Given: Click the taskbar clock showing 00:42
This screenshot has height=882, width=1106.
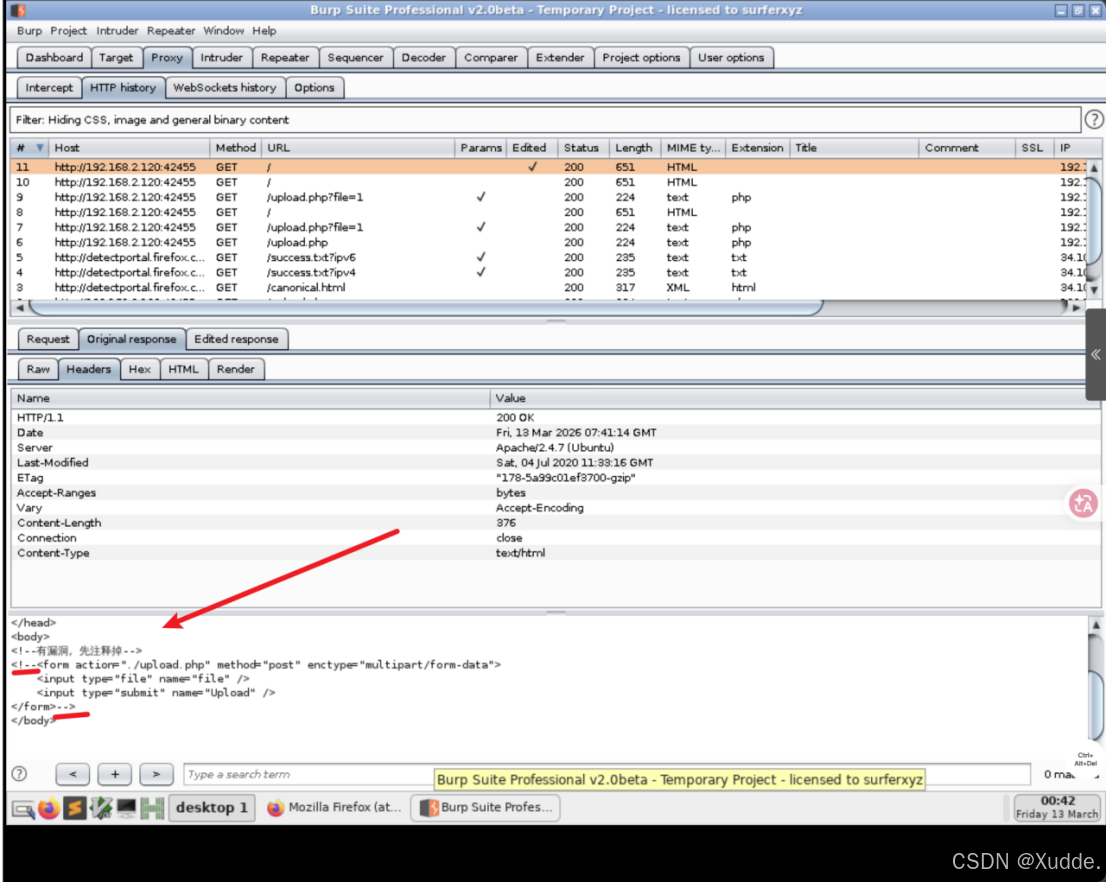Looking at the screenshot, I should pyautogui.click(x=1057, y=807).
